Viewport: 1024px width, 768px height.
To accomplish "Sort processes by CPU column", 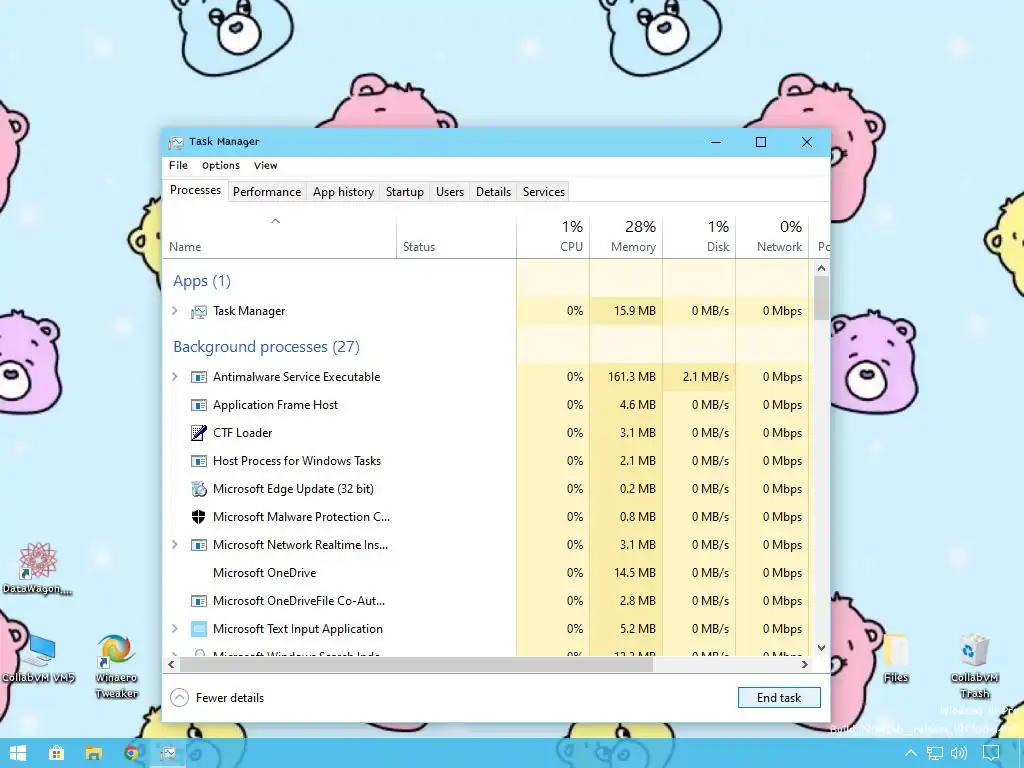I will click(x=553, y=237).
